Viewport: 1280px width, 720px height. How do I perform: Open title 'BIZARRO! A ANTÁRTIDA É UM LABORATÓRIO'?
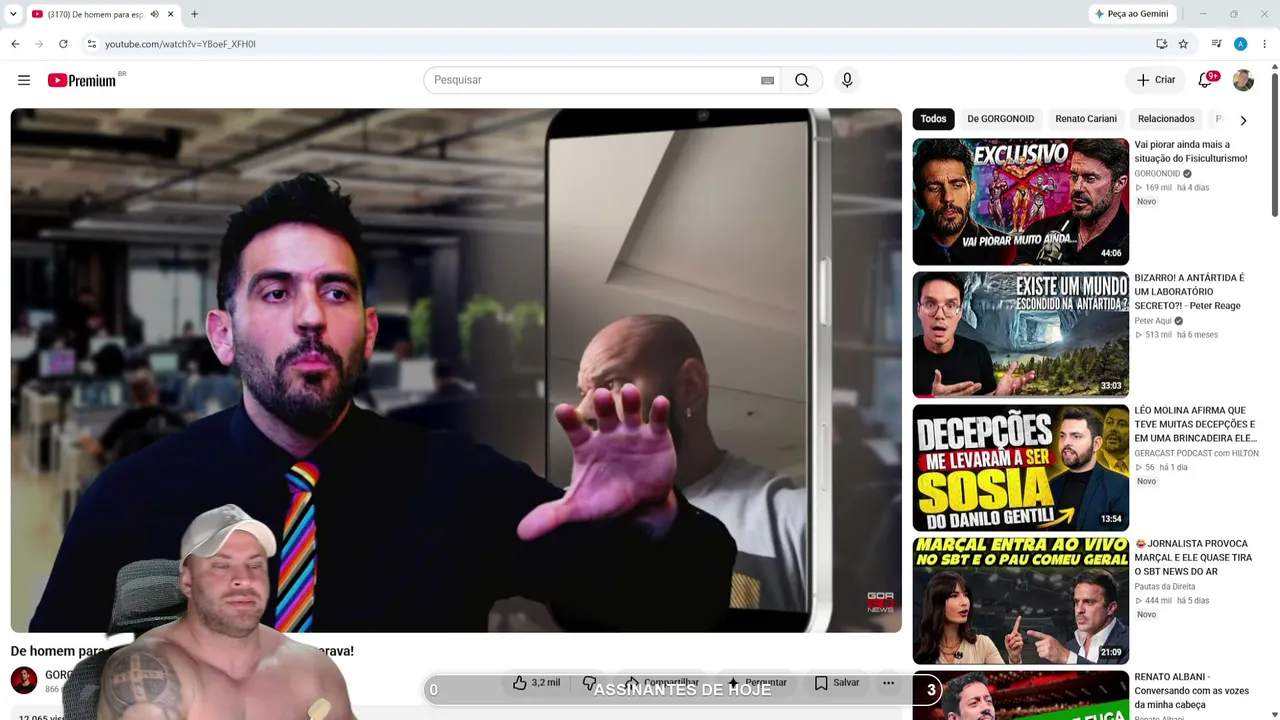1190,292
